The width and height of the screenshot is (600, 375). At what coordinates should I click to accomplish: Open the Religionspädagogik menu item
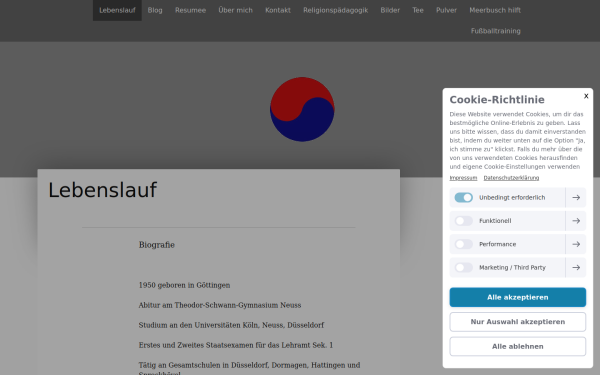coord(336,10)
